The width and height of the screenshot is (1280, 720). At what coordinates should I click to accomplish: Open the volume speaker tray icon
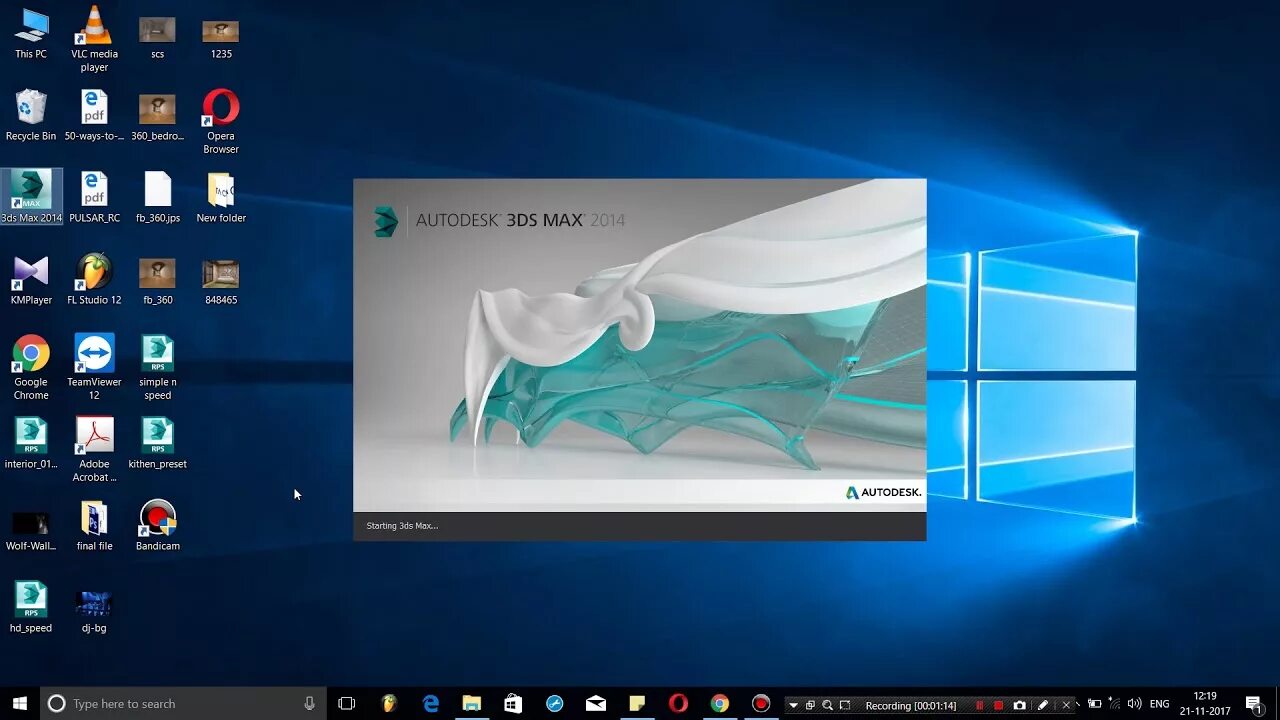coord(1134,703)
